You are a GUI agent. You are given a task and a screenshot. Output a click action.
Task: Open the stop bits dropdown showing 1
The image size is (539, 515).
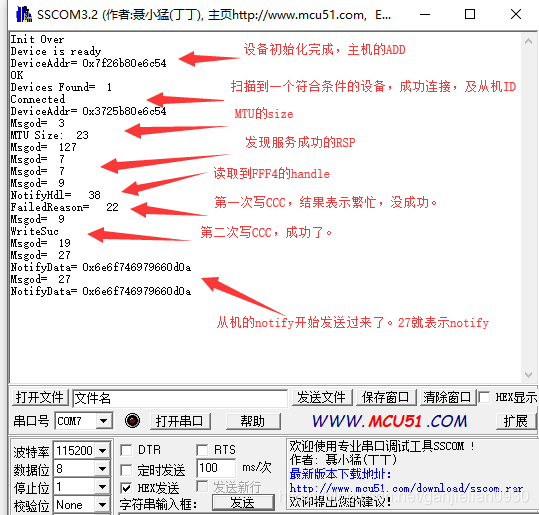pyautogui.click(x=102, y=487)
